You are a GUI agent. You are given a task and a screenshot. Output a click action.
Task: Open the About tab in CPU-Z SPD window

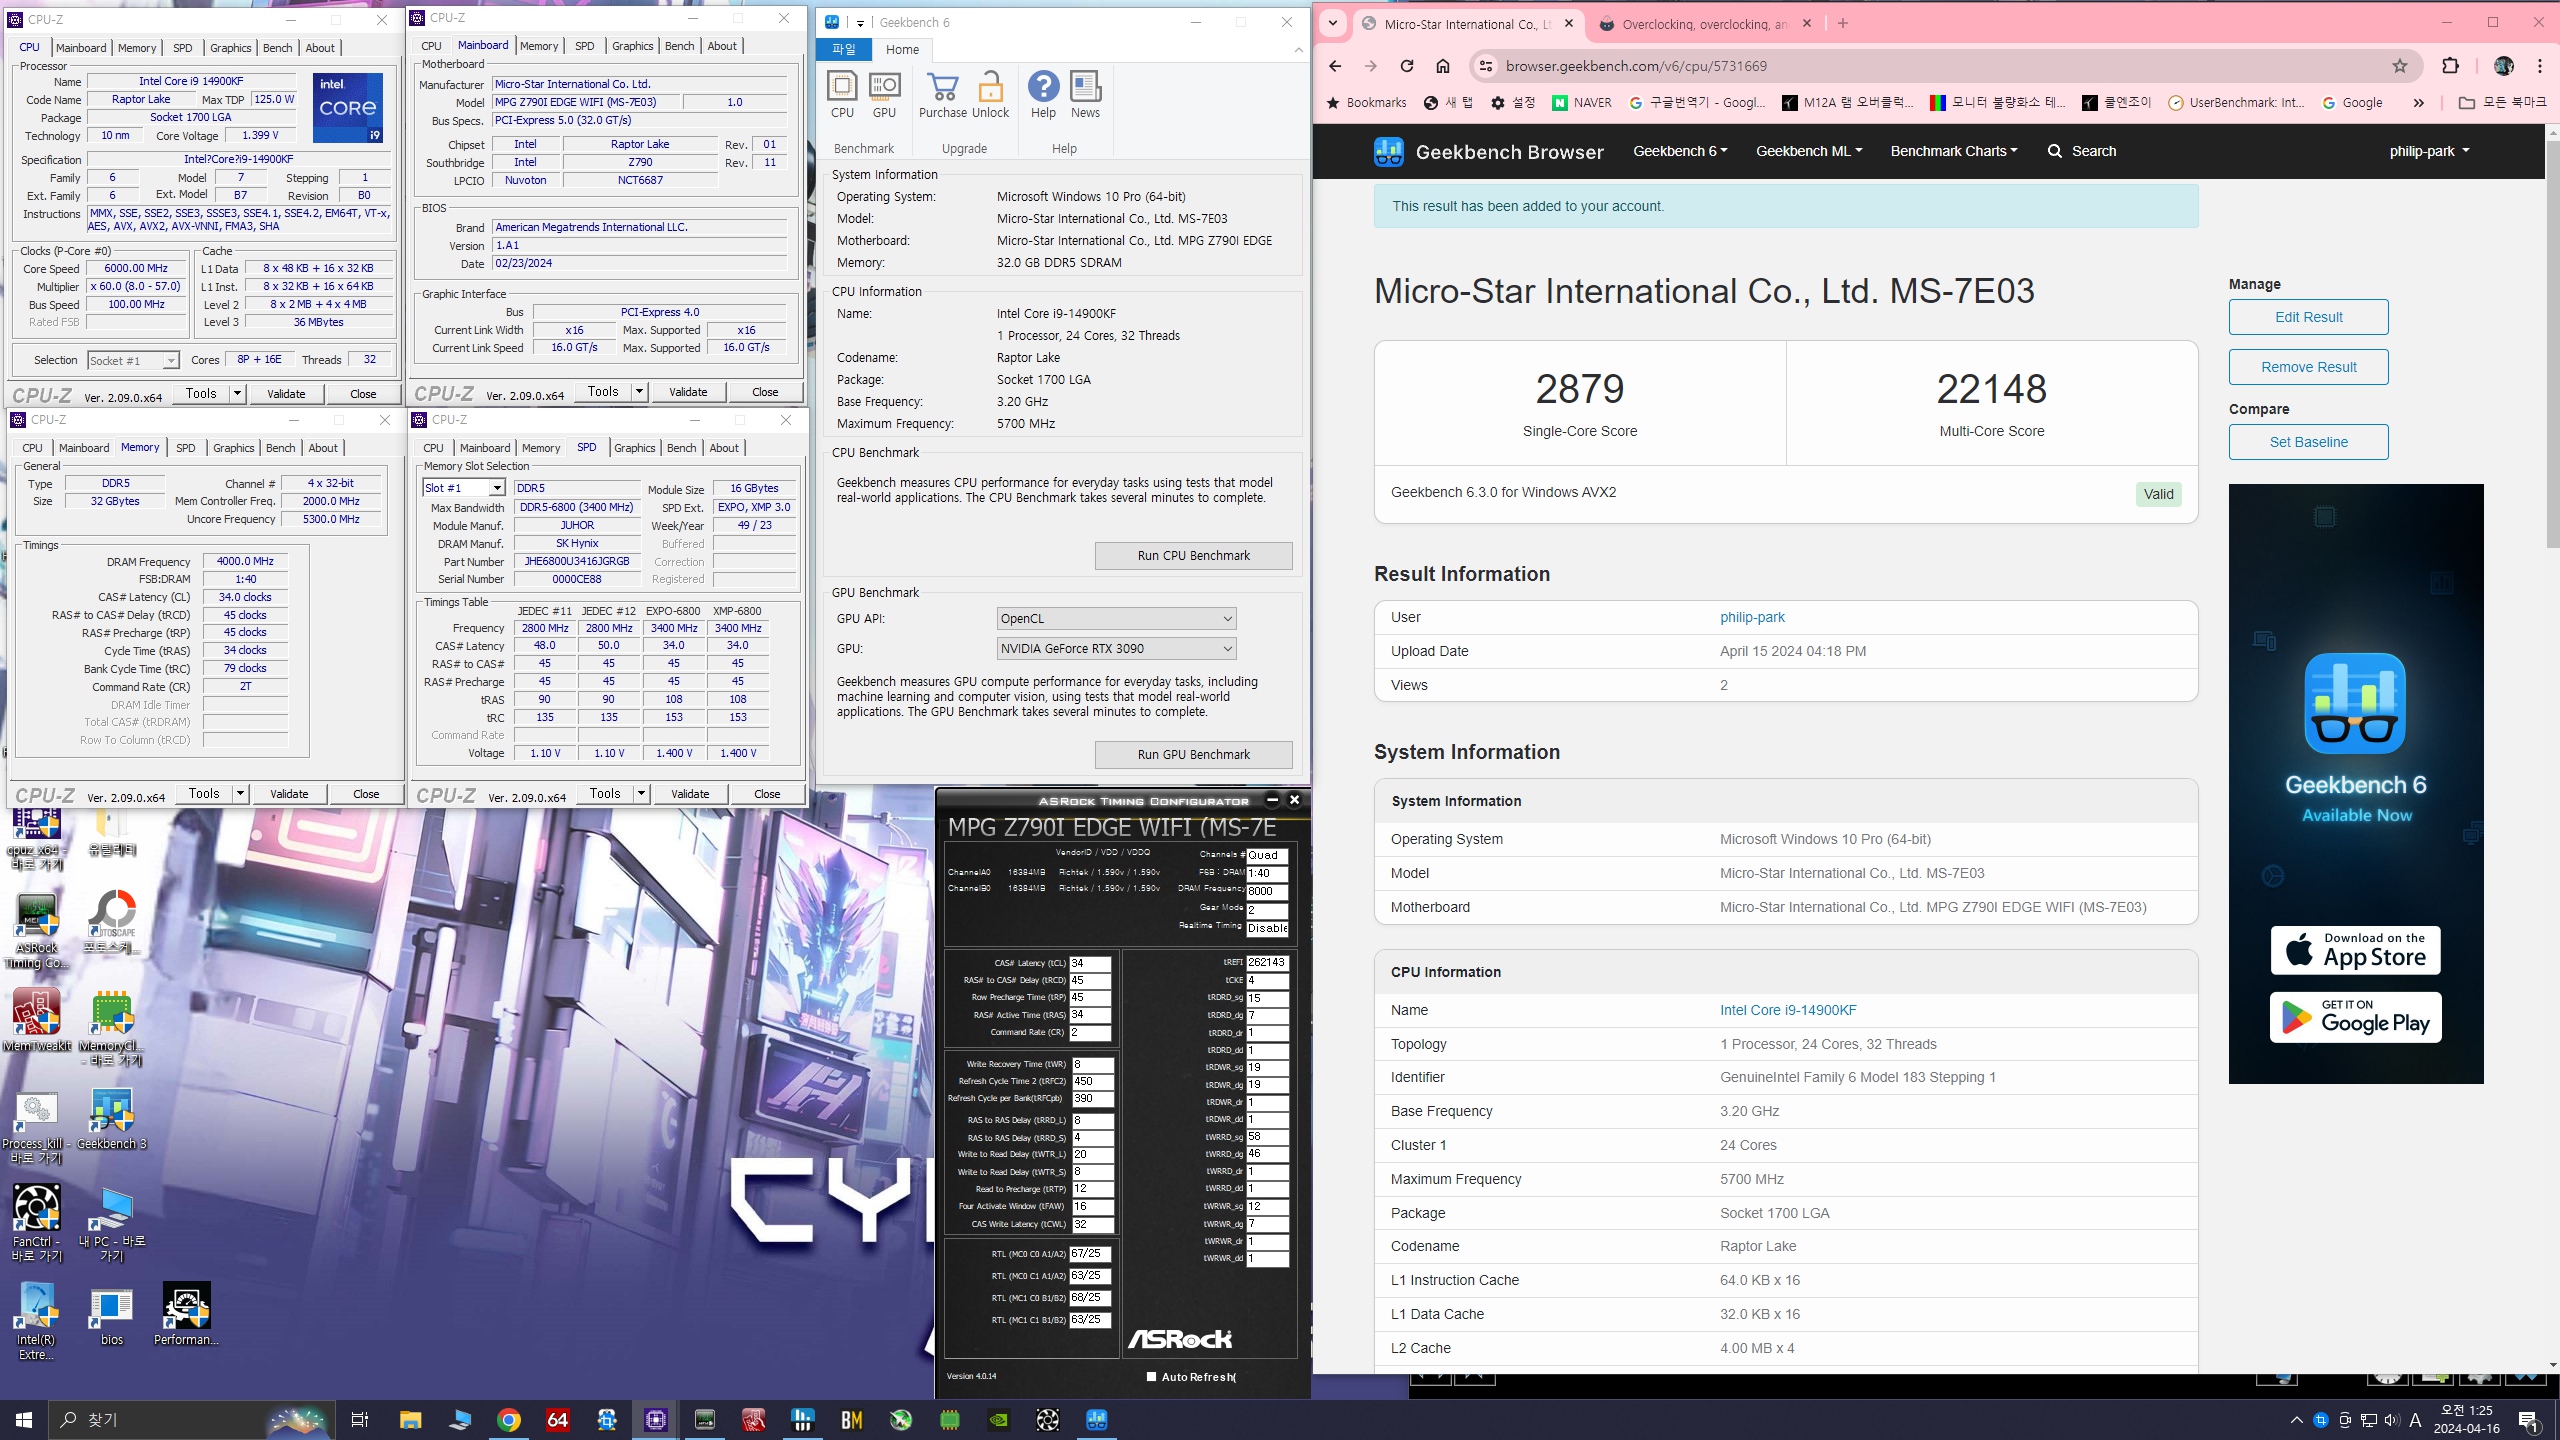[724, 448]
